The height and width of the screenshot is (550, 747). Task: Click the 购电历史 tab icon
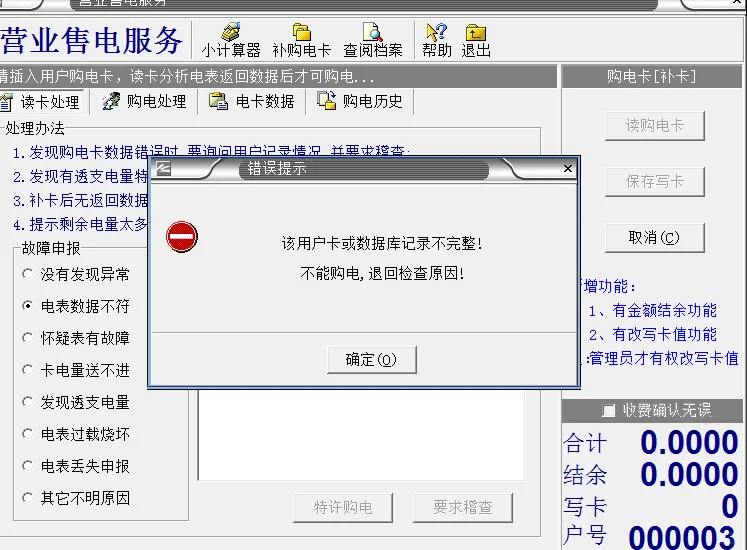tap(327, 101)
